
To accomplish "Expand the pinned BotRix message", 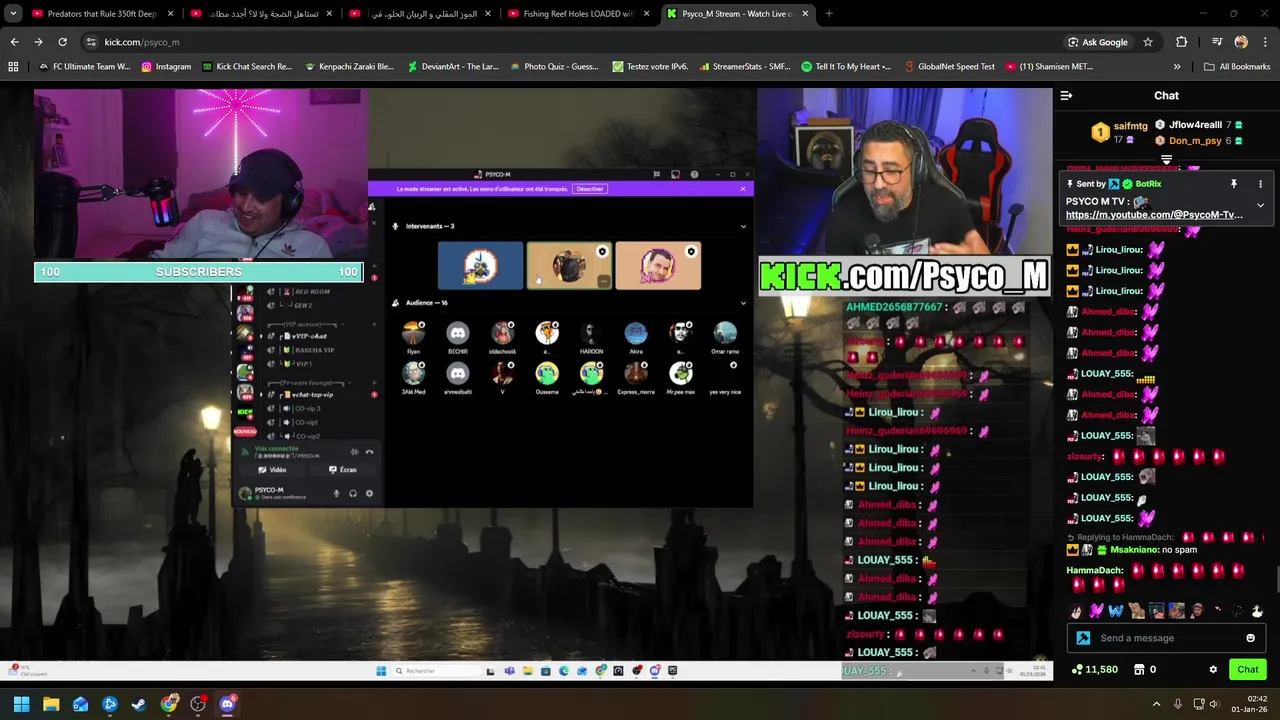I will (x=1260, y=205).
